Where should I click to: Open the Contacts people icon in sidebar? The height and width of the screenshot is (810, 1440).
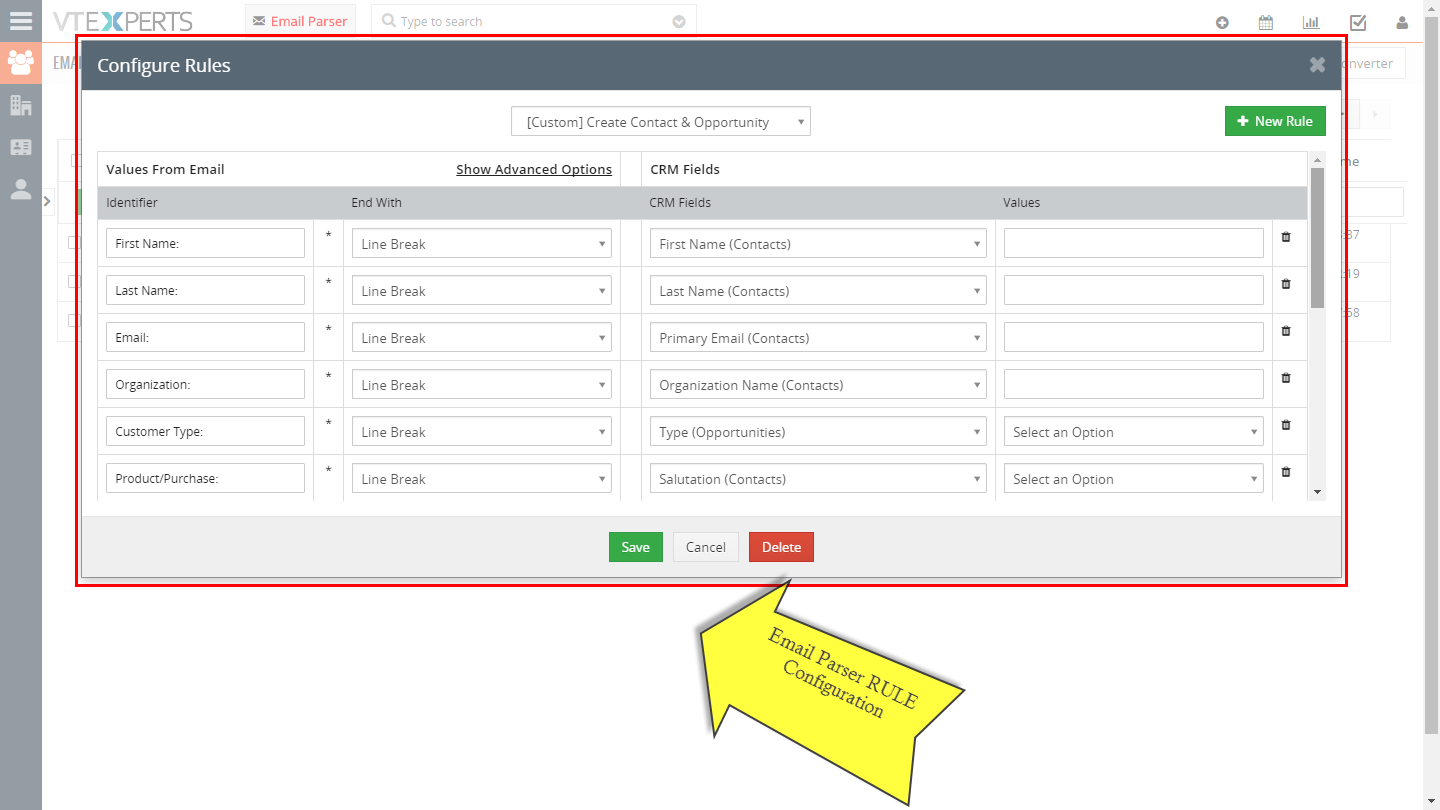[20, 63]
